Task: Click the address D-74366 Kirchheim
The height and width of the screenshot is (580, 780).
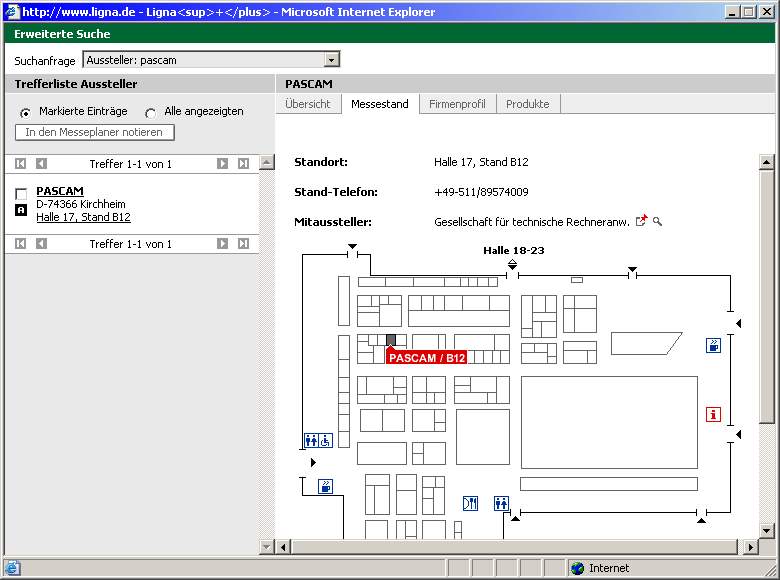Action: tap(81, 204)
